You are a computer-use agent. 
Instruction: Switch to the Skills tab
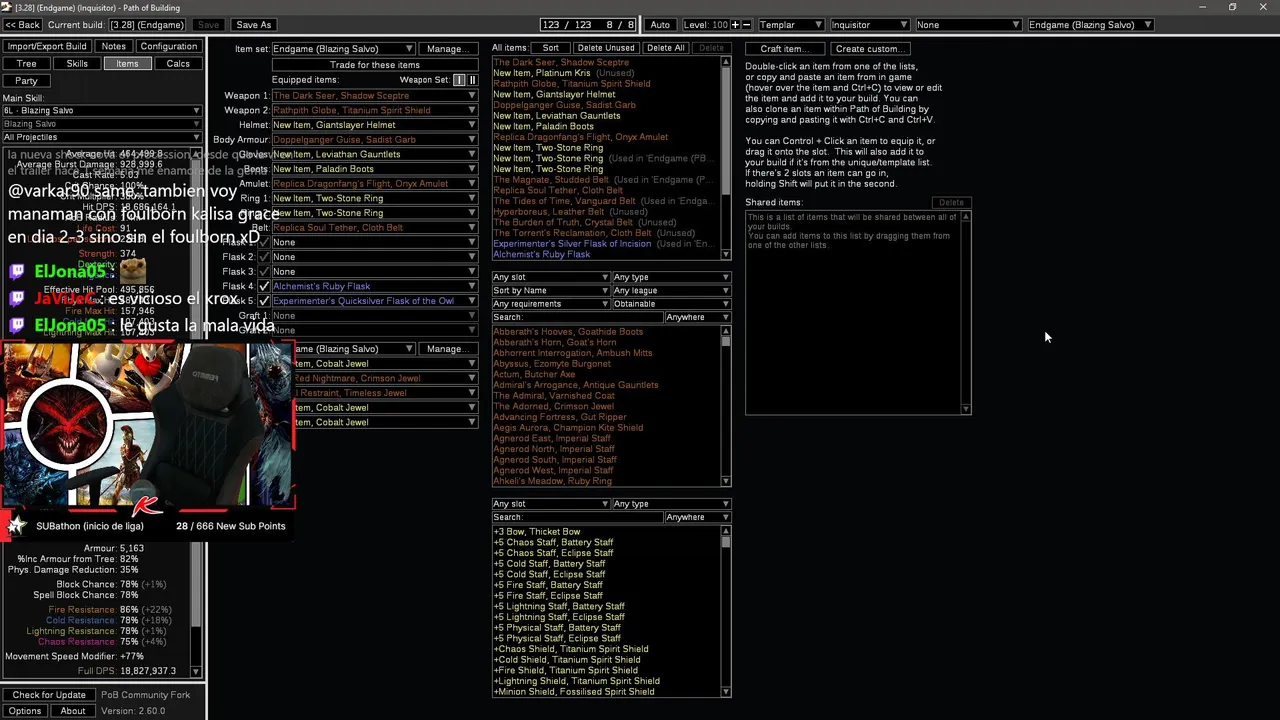77,64
